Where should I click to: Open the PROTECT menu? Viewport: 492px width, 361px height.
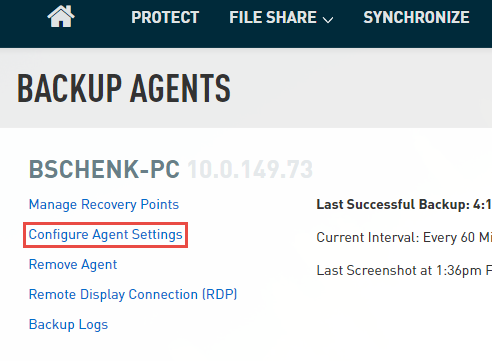click(165, 17)
